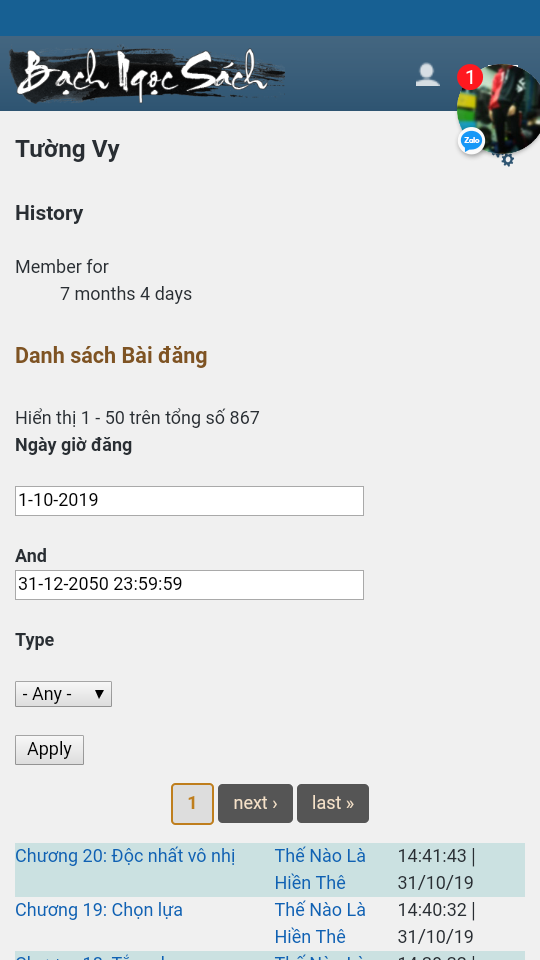Viewport: 540px width, 960px height.
Task: Go to the next › page
Action: tap(255, 803)
